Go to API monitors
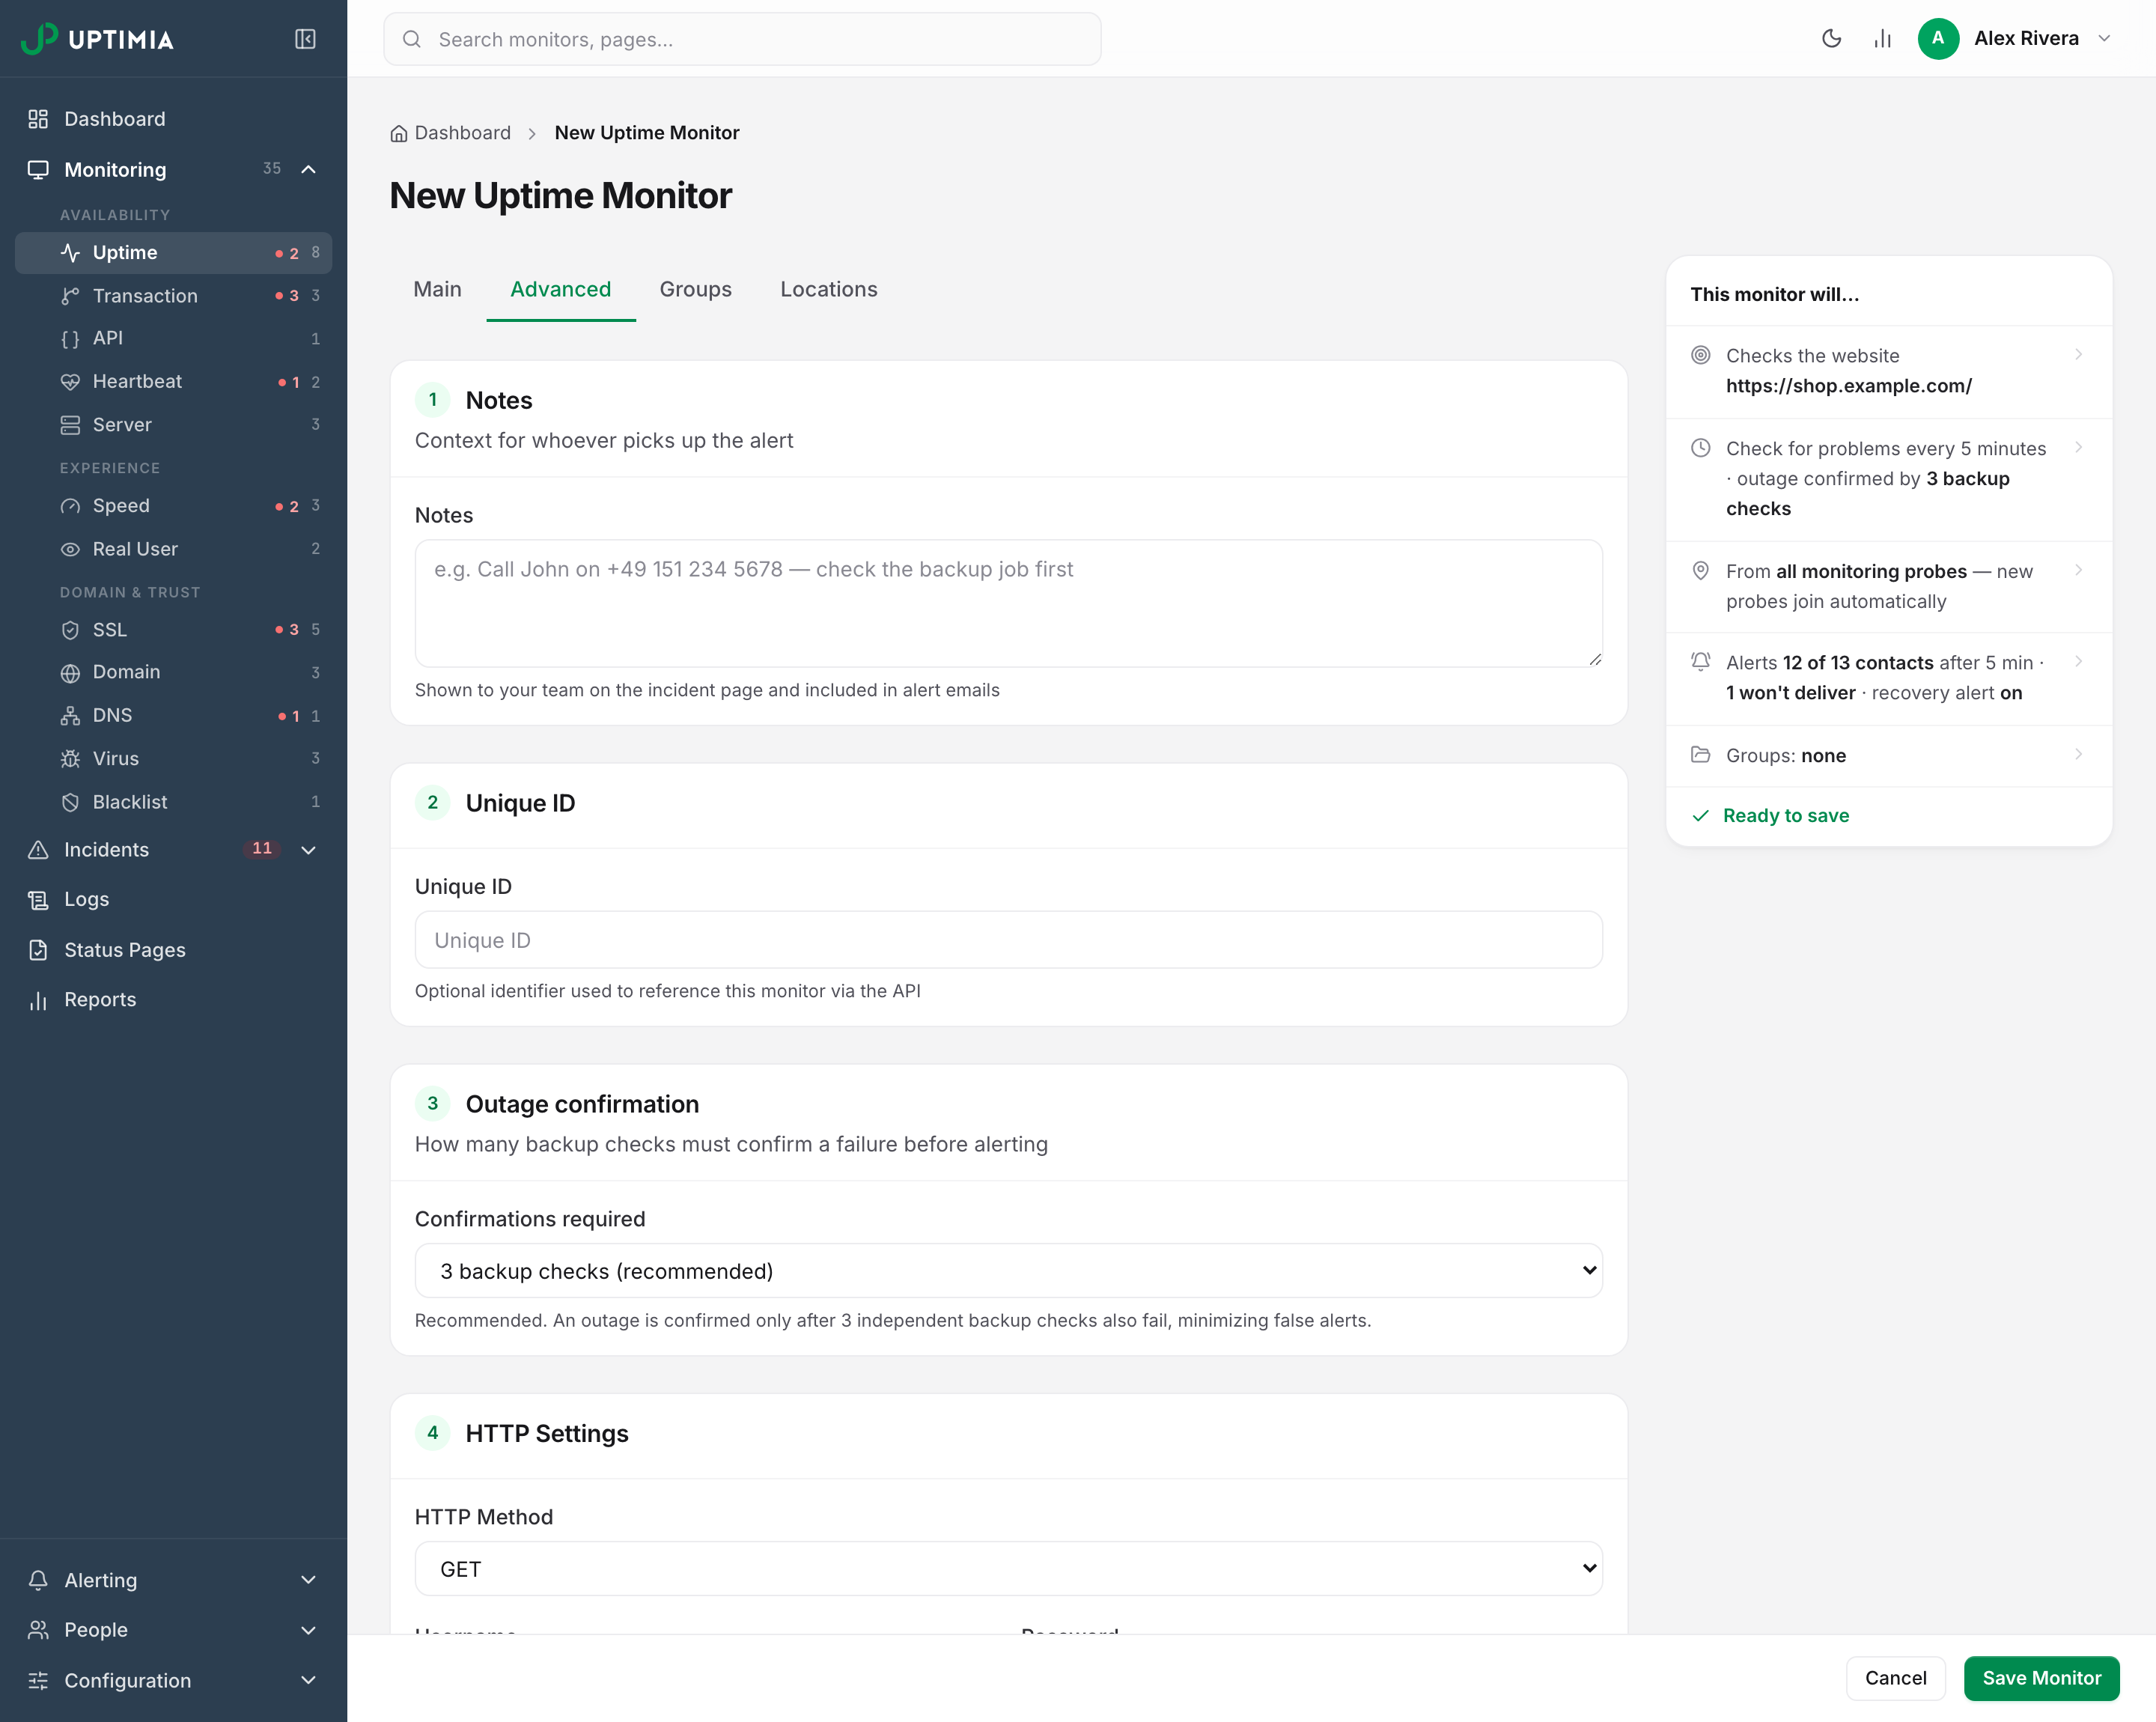Image resolution: width=2156 pixels, height=1722 pixels. [x=173, y=338]
